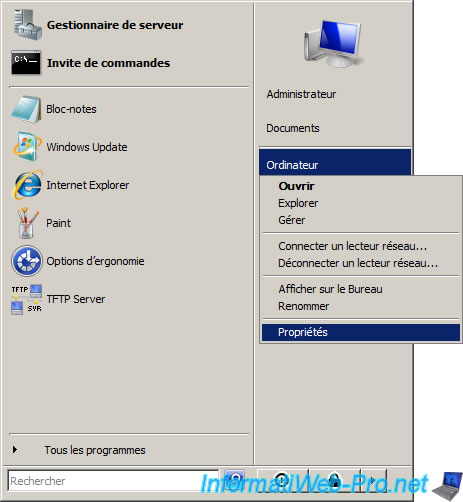Launch Internet Explorer icon
Screen dimensions: 463x502
point(28,185)
